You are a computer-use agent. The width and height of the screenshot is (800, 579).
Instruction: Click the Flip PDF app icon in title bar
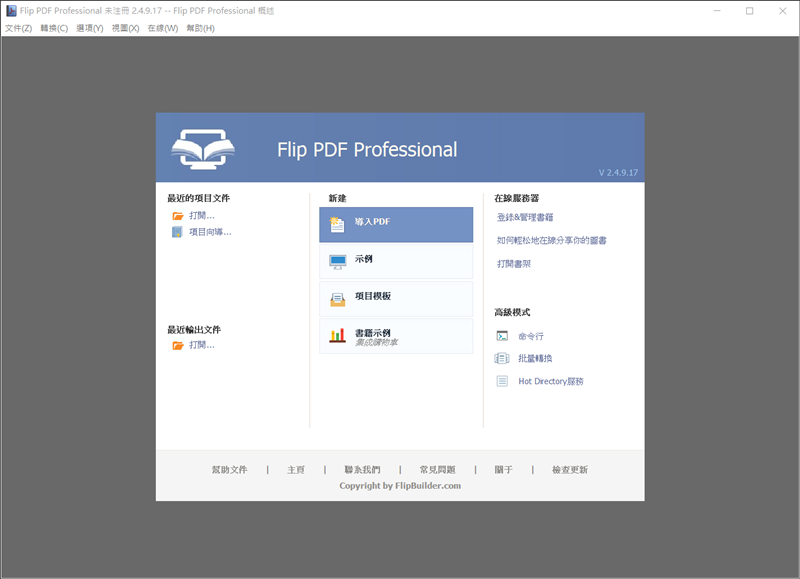[11, 11]
